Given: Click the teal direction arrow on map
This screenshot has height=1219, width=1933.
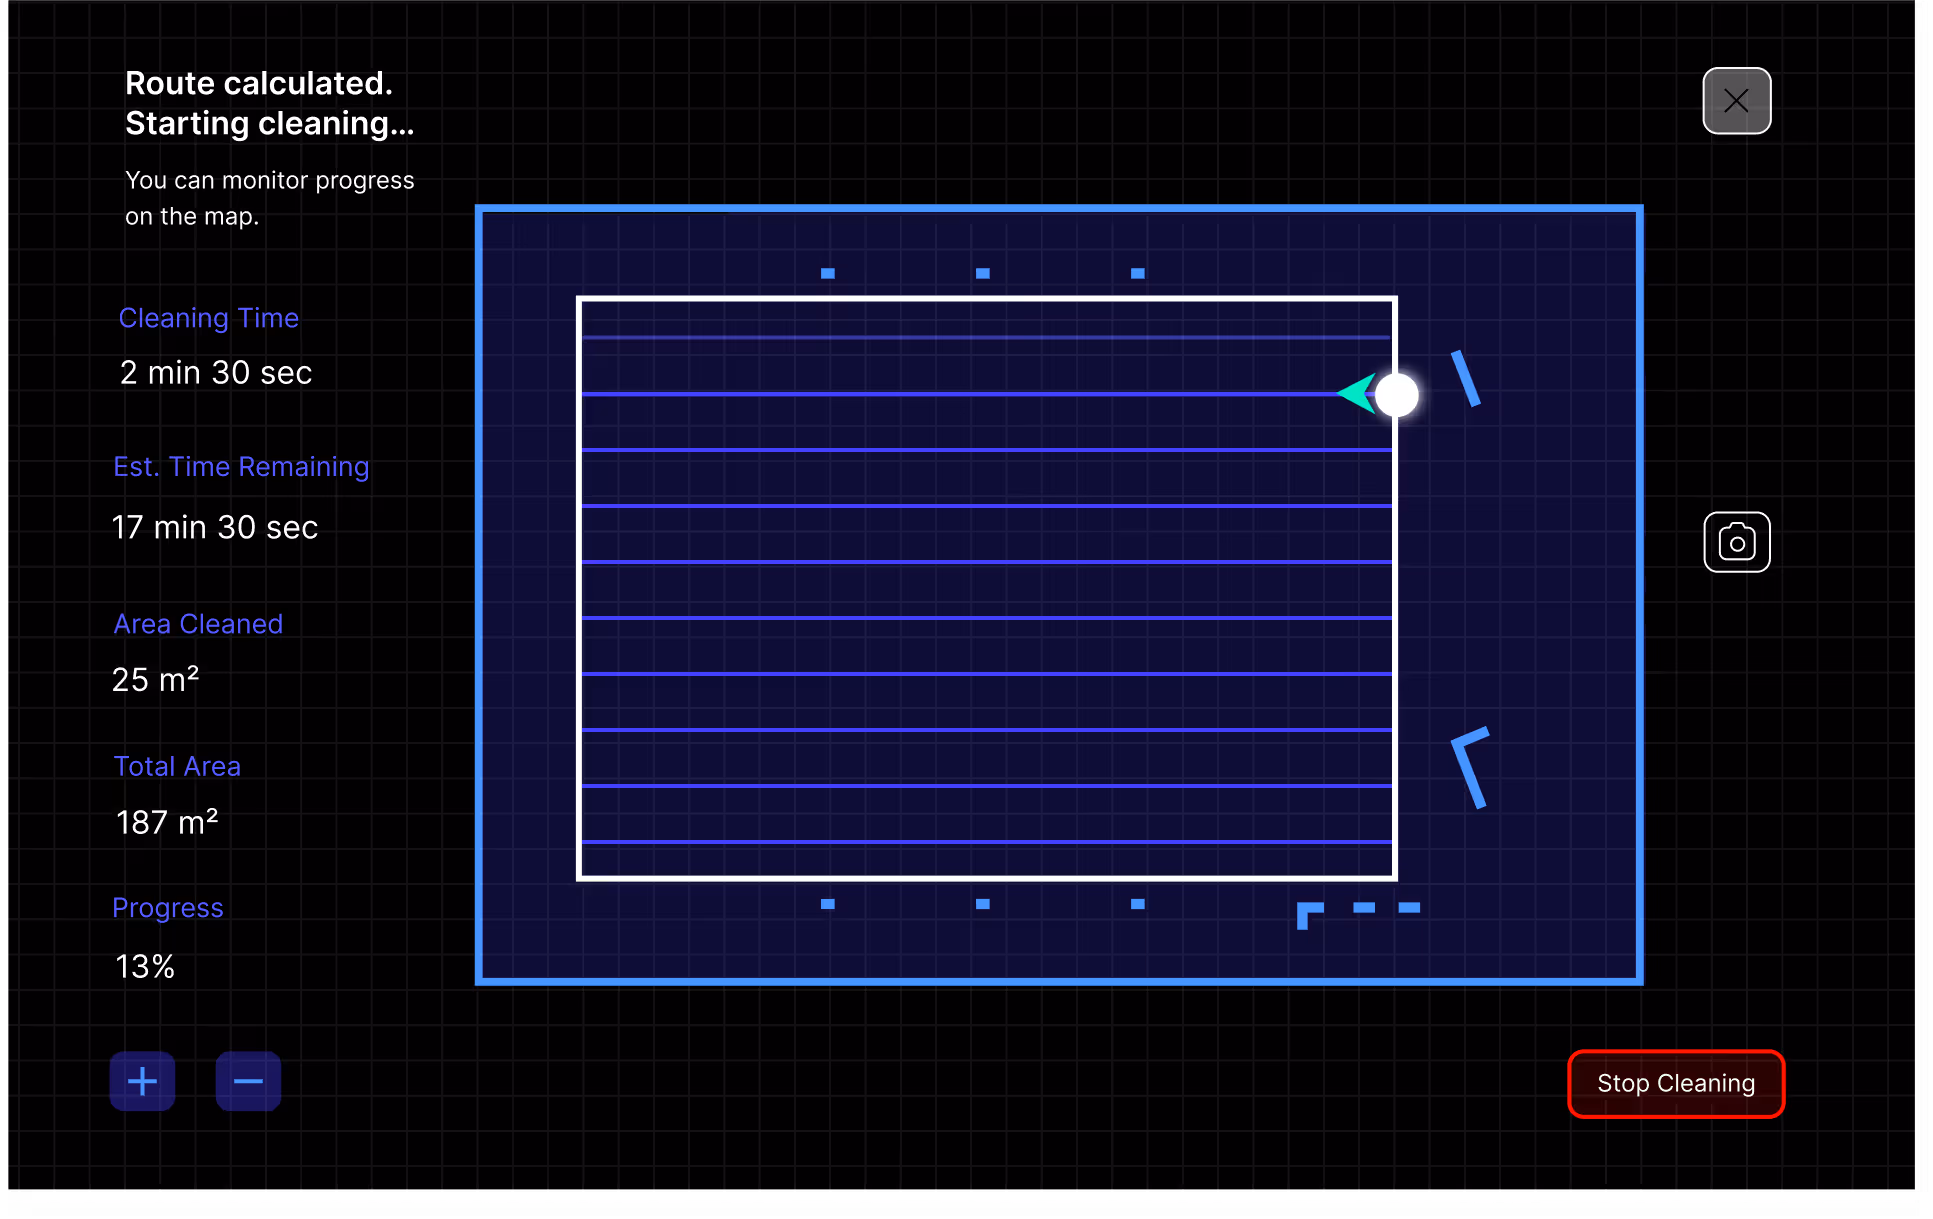Looking at the screenshot, I should point(1357,393).
